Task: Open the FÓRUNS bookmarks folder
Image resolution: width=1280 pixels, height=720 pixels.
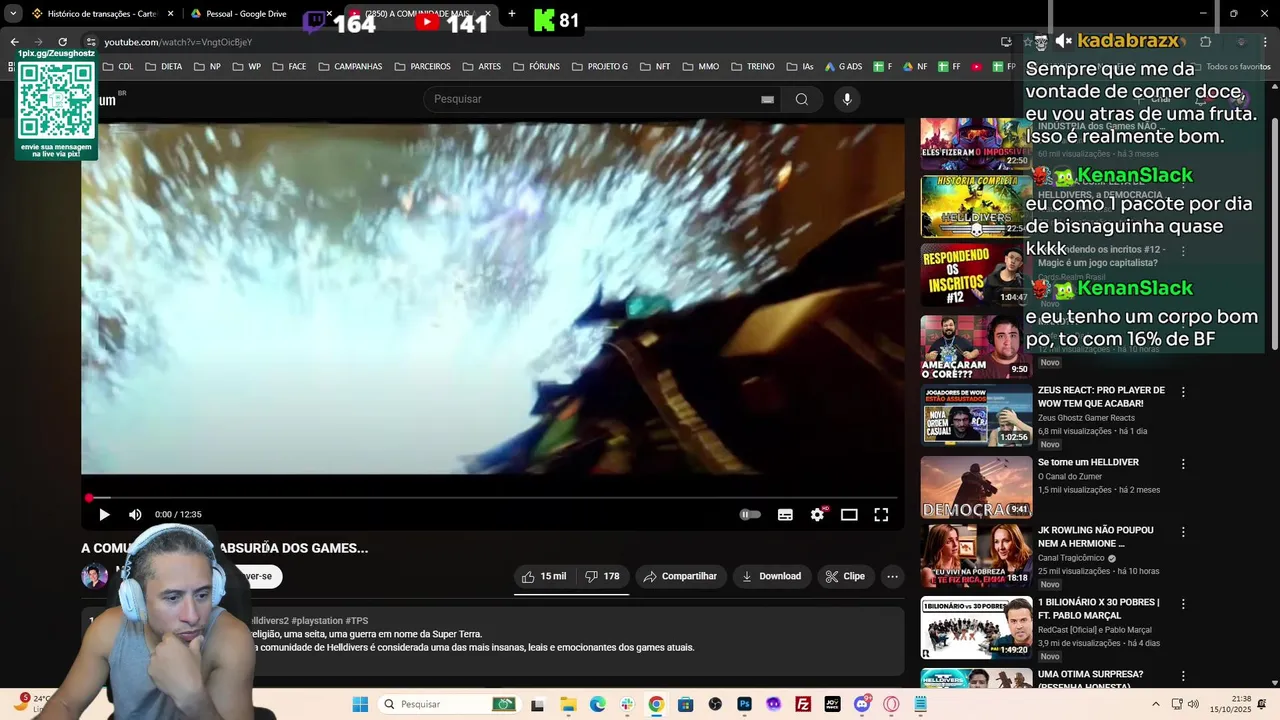Action: (536, 67)
